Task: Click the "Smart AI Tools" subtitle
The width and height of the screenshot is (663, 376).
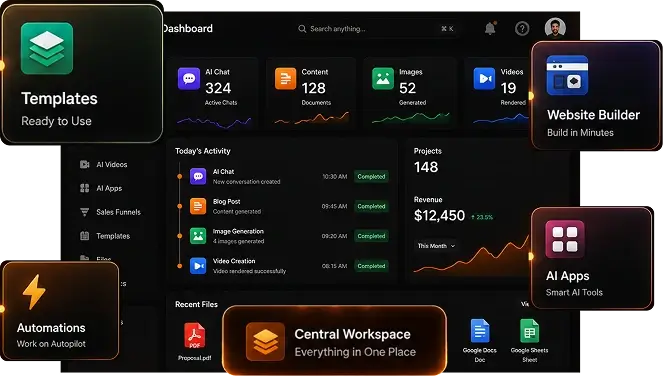Action: [x=574, y=292]
